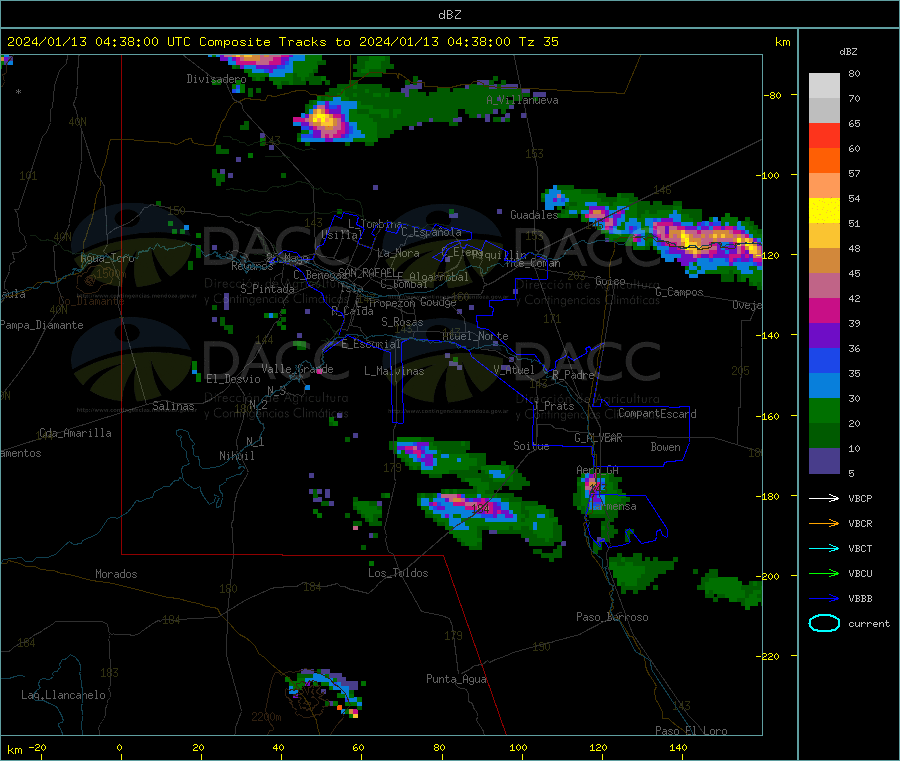Click the R_Padre place label
Viewport: 900px width, 761px height.
tap(573, 375)
